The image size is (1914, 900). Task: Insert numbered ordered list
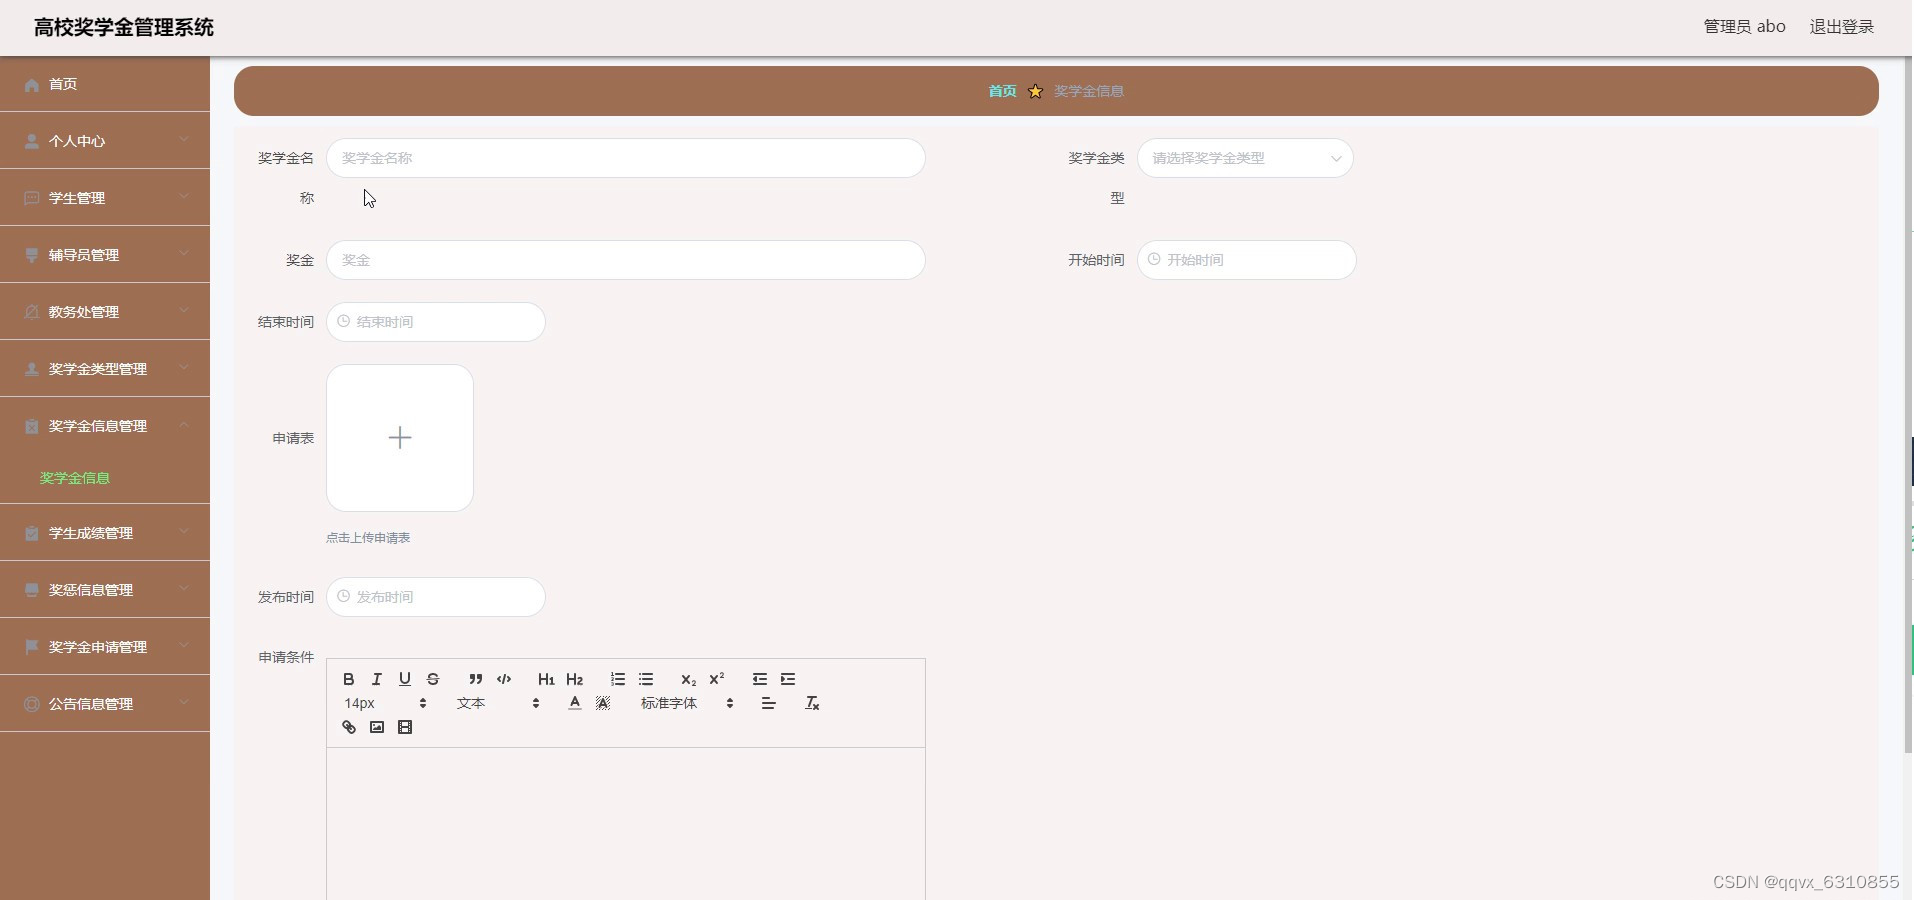pos(618,679)
